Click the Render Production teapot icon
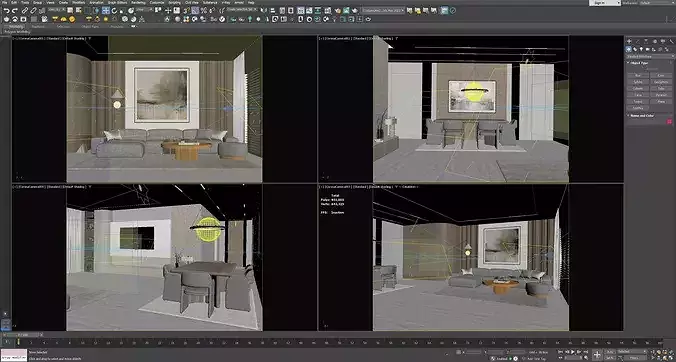 point(354,10)
